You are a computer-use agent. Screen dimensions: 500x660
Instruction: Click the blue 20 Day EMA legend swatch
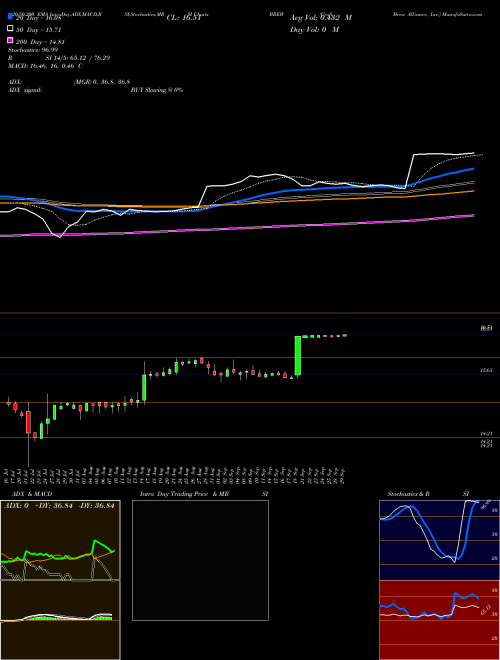(x=10, y=17)
